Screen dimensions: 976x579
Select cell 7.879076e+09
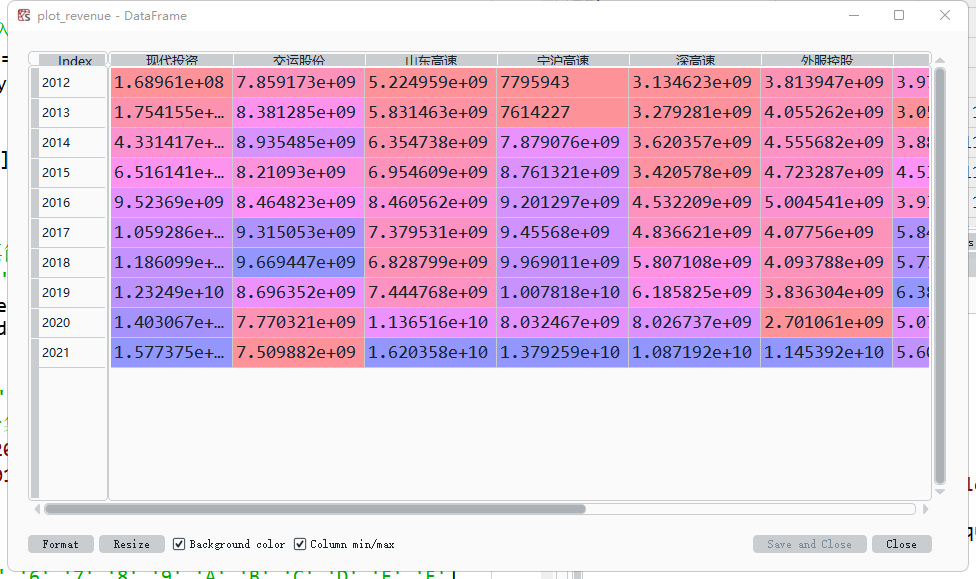point(563,143)
